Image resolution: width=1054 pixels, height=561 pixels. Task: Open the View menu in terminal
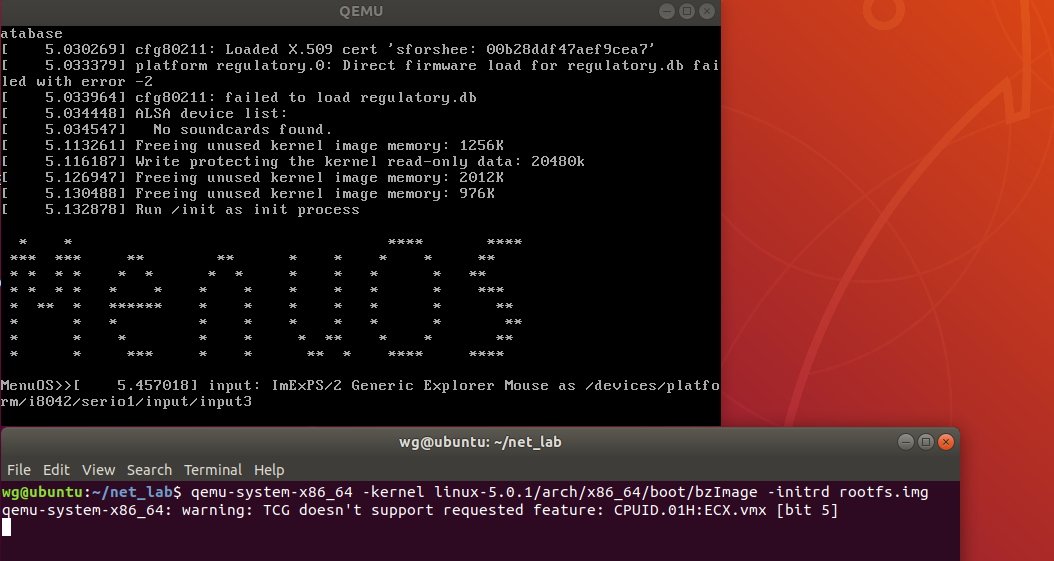98,470
